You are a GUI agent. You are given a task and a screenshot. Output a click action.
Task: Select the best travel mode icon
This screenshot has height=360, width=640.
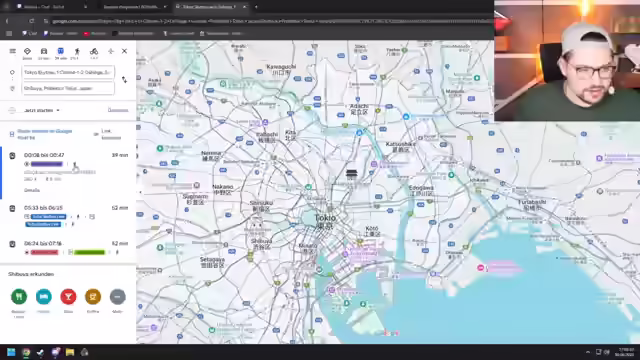coord(27,53)
